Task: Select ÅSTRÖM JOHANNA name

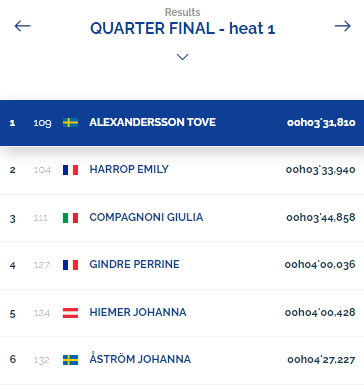Action: (x=140, y=358)
